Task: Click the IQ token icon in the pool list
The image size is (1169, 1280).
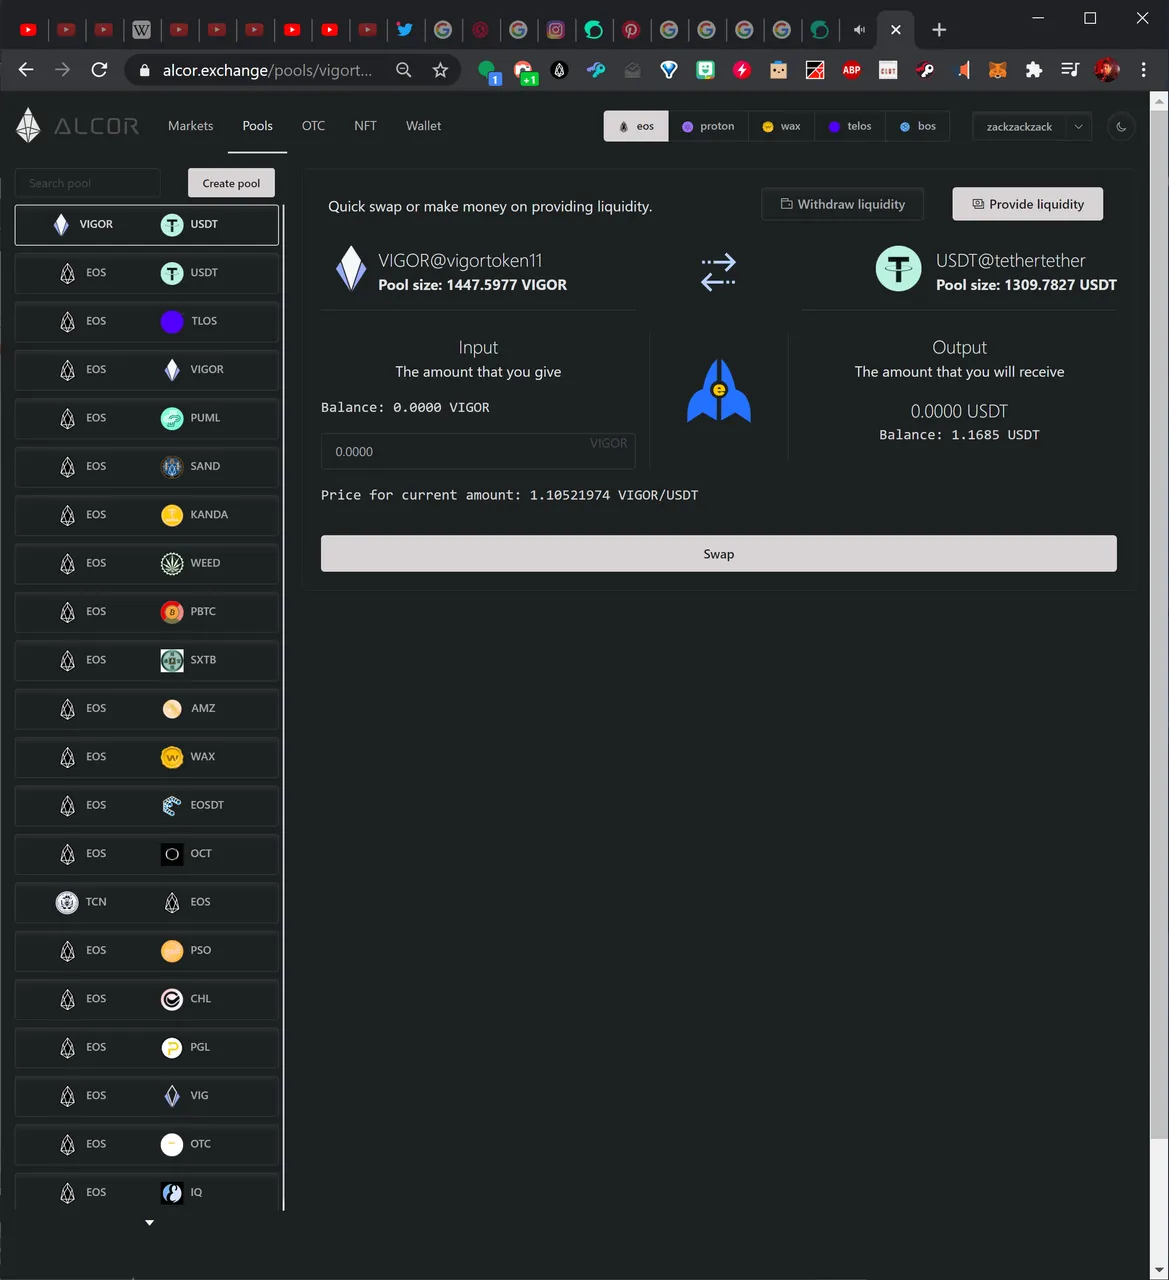Action: pyautogui.click(x=172, y=1192)
